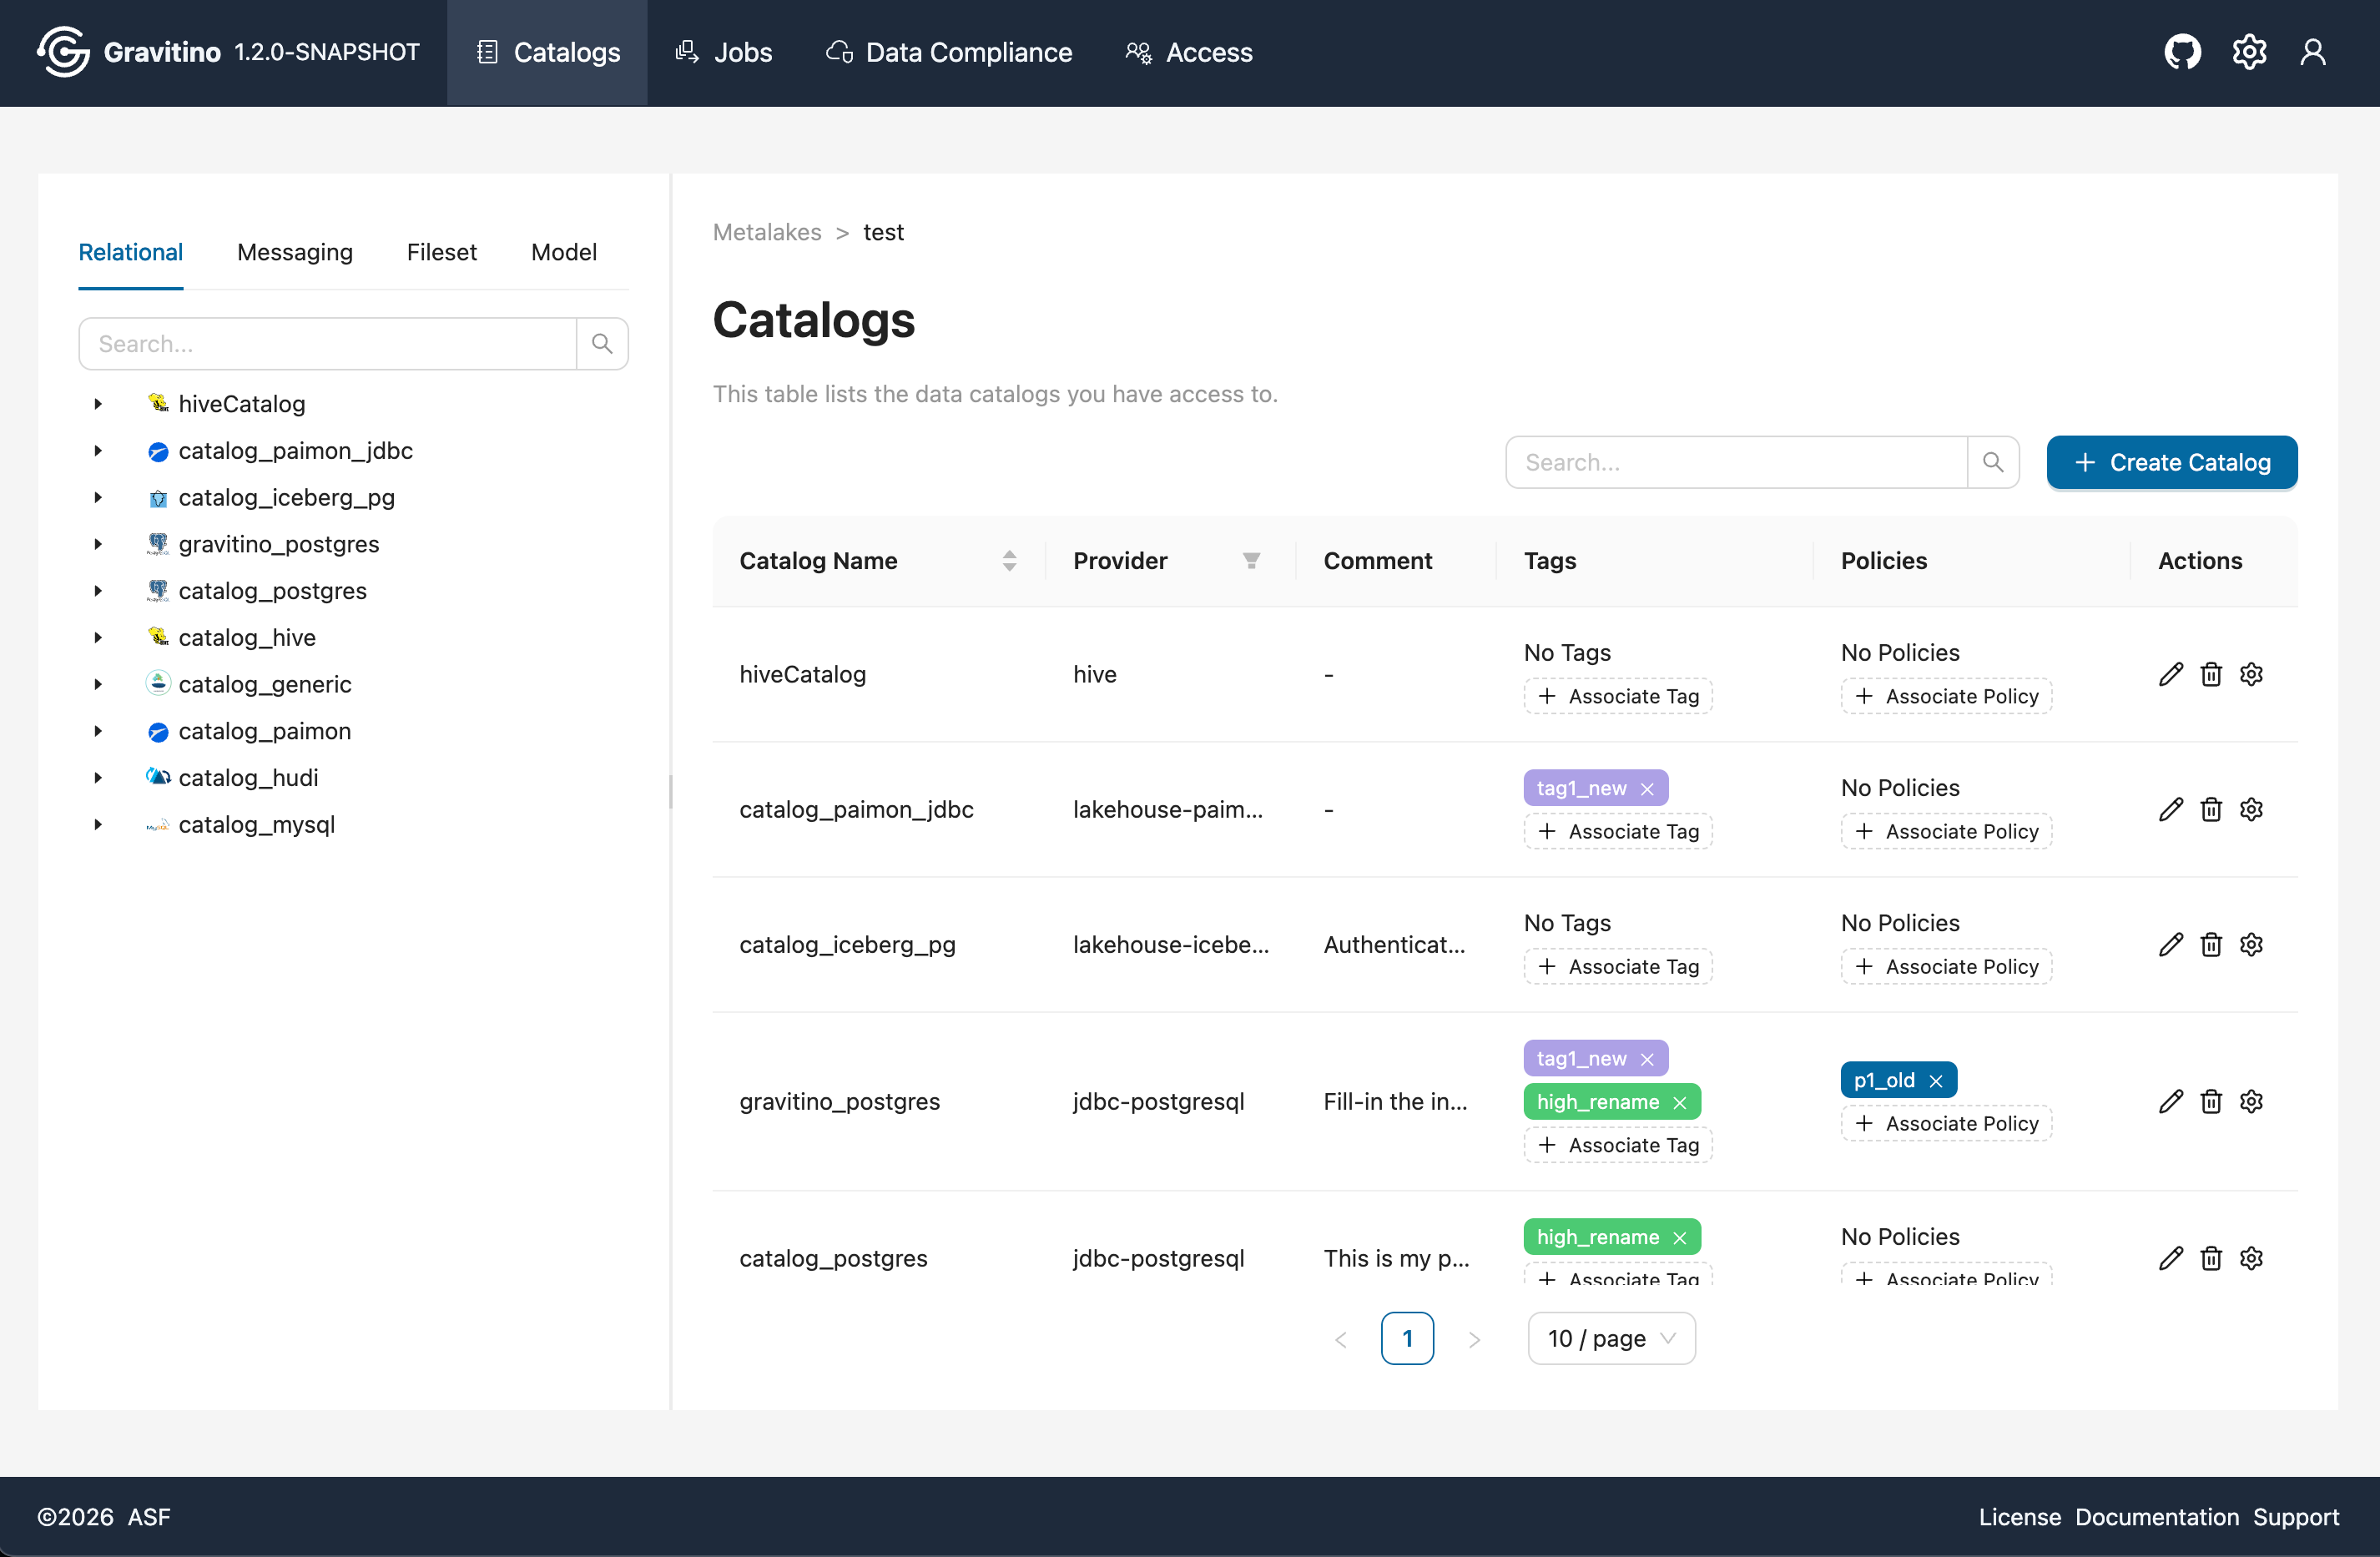Screen dimensions: 2380x1557
Task: Remove the p1_old policy from gravitino_postgres
Action: coord(1936,1080)
